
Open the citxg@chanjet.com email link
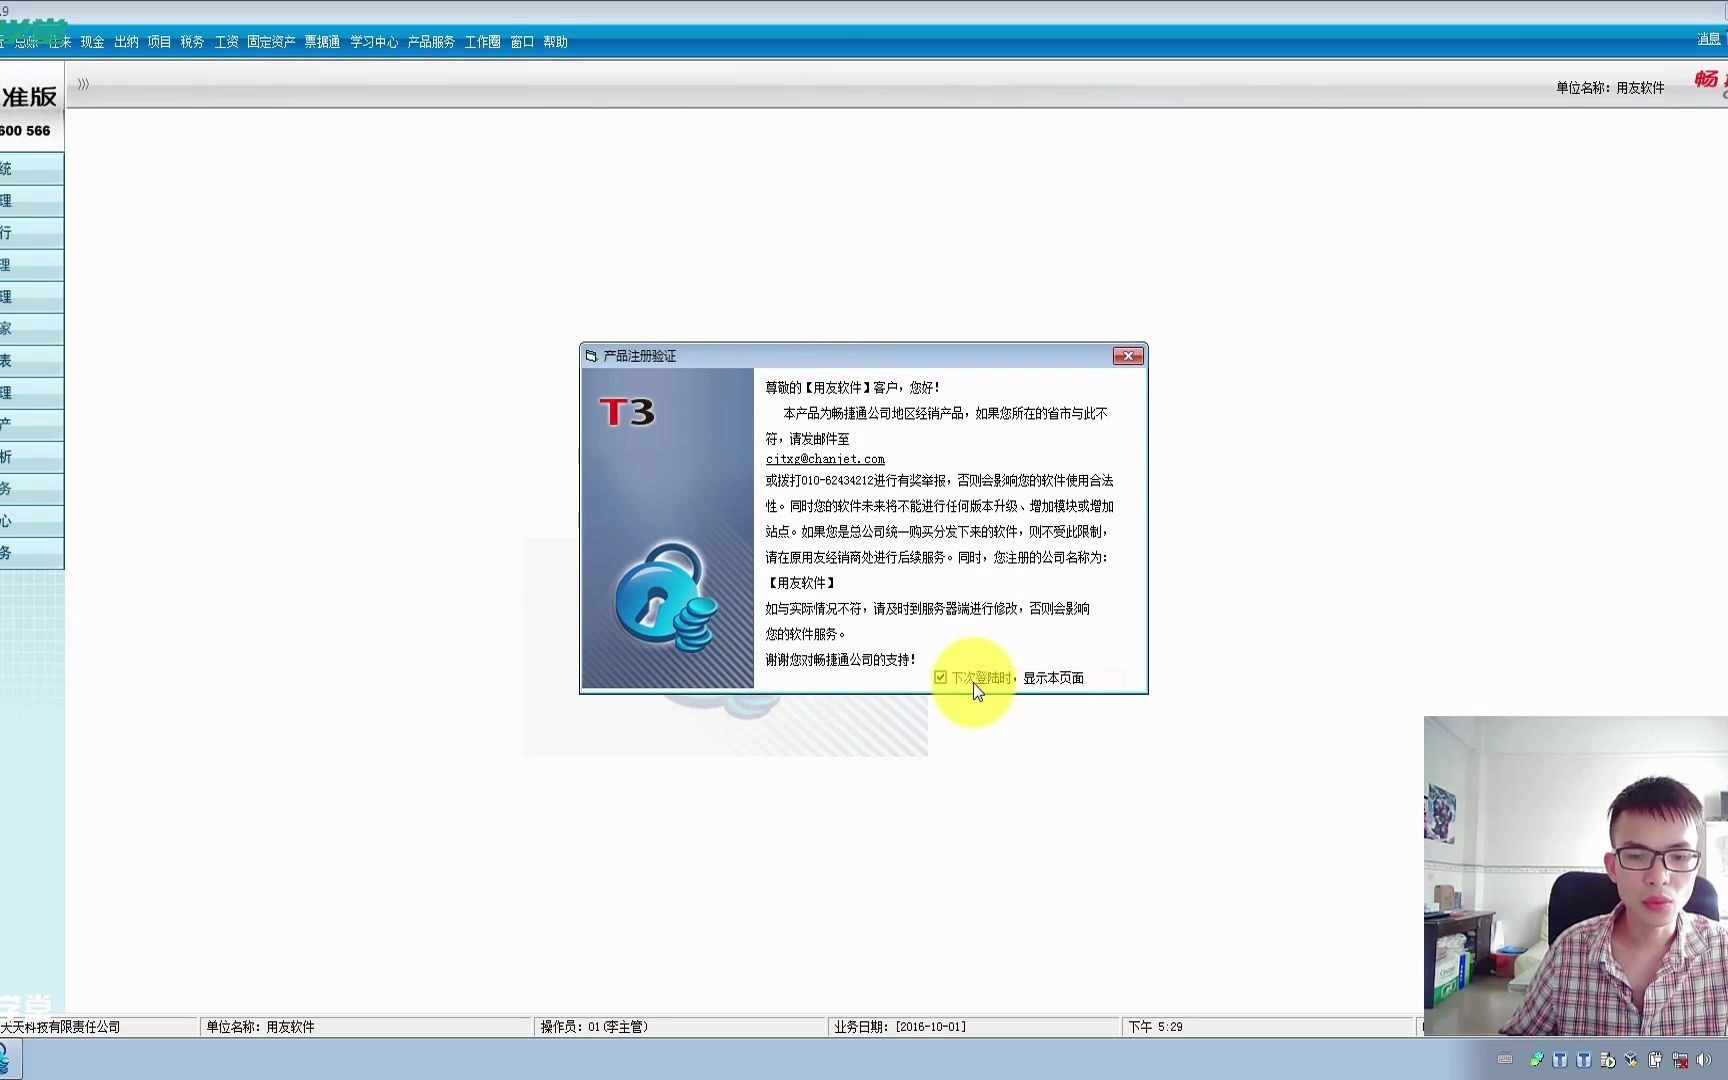[x=825, y=459]
